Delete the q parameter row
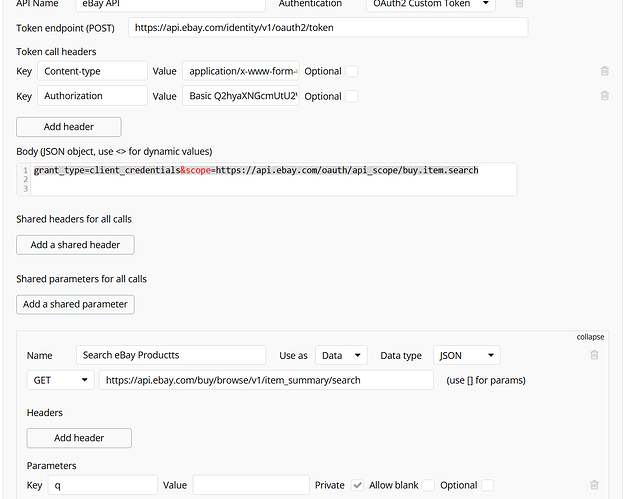 594,485
